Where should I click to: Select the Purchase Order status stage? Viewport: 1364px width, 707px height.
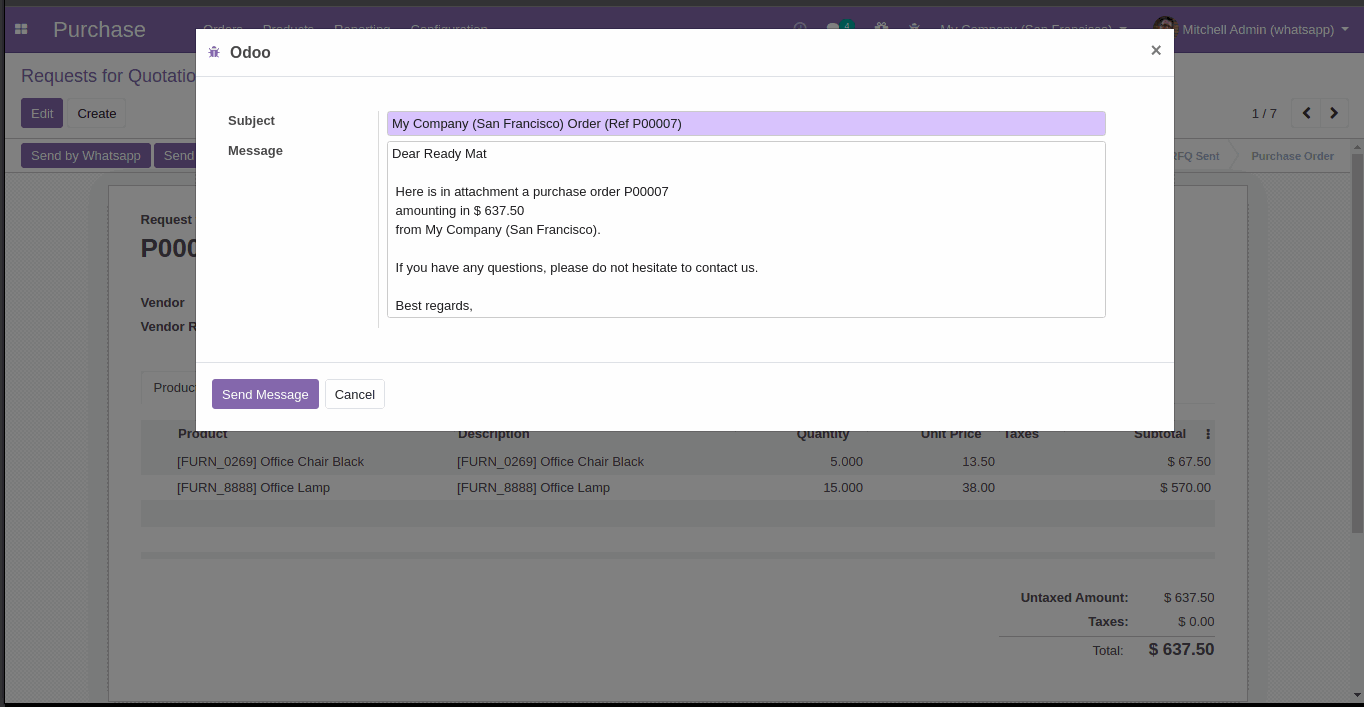[x=1292, y=156]
